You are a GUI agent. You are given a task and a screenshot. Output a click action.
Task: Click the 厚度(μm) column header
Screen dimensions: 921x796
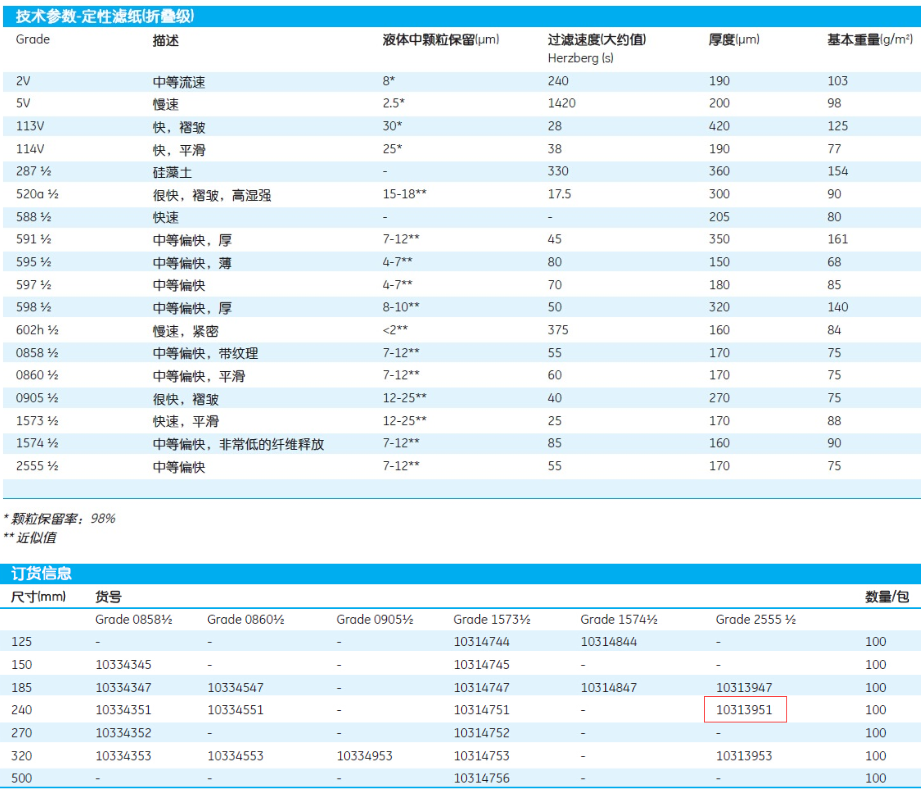[734, 39]
